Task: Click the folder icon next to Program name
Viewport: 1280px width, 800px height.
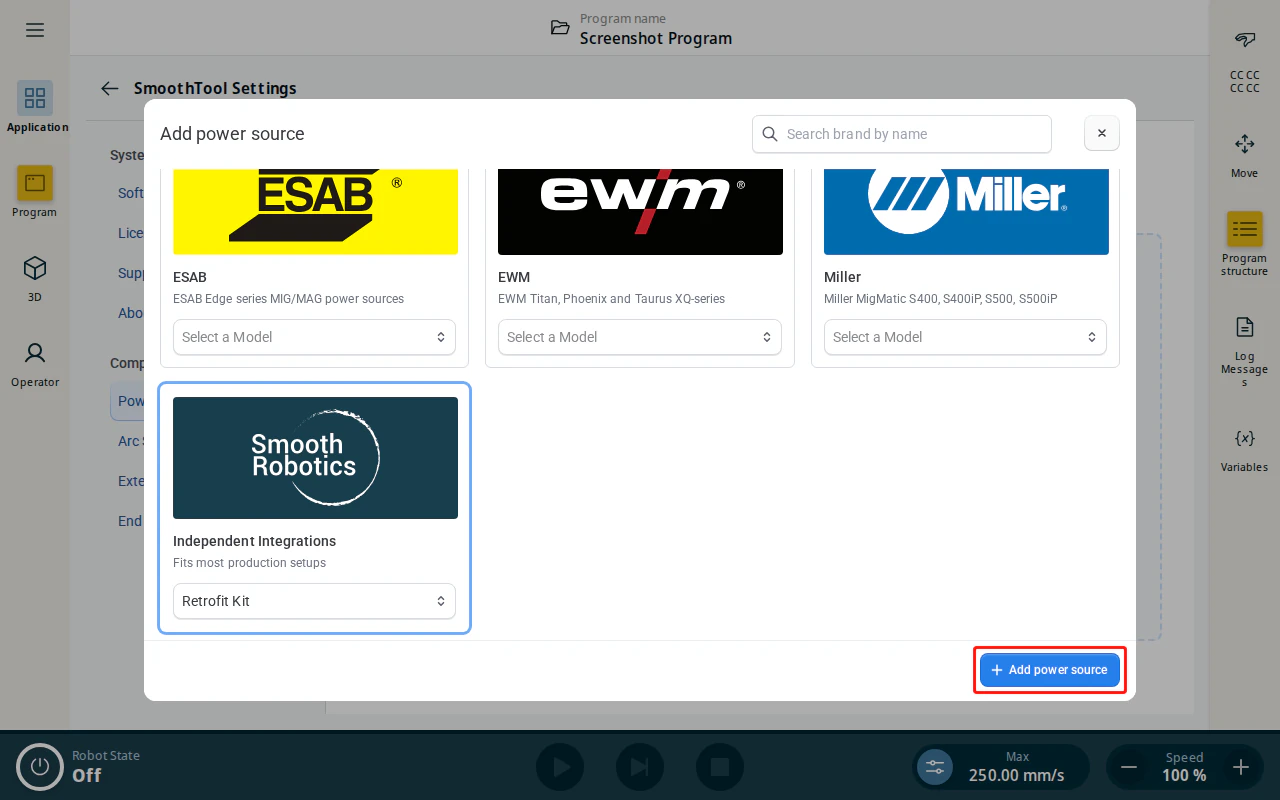Action: tap(561, 28)
